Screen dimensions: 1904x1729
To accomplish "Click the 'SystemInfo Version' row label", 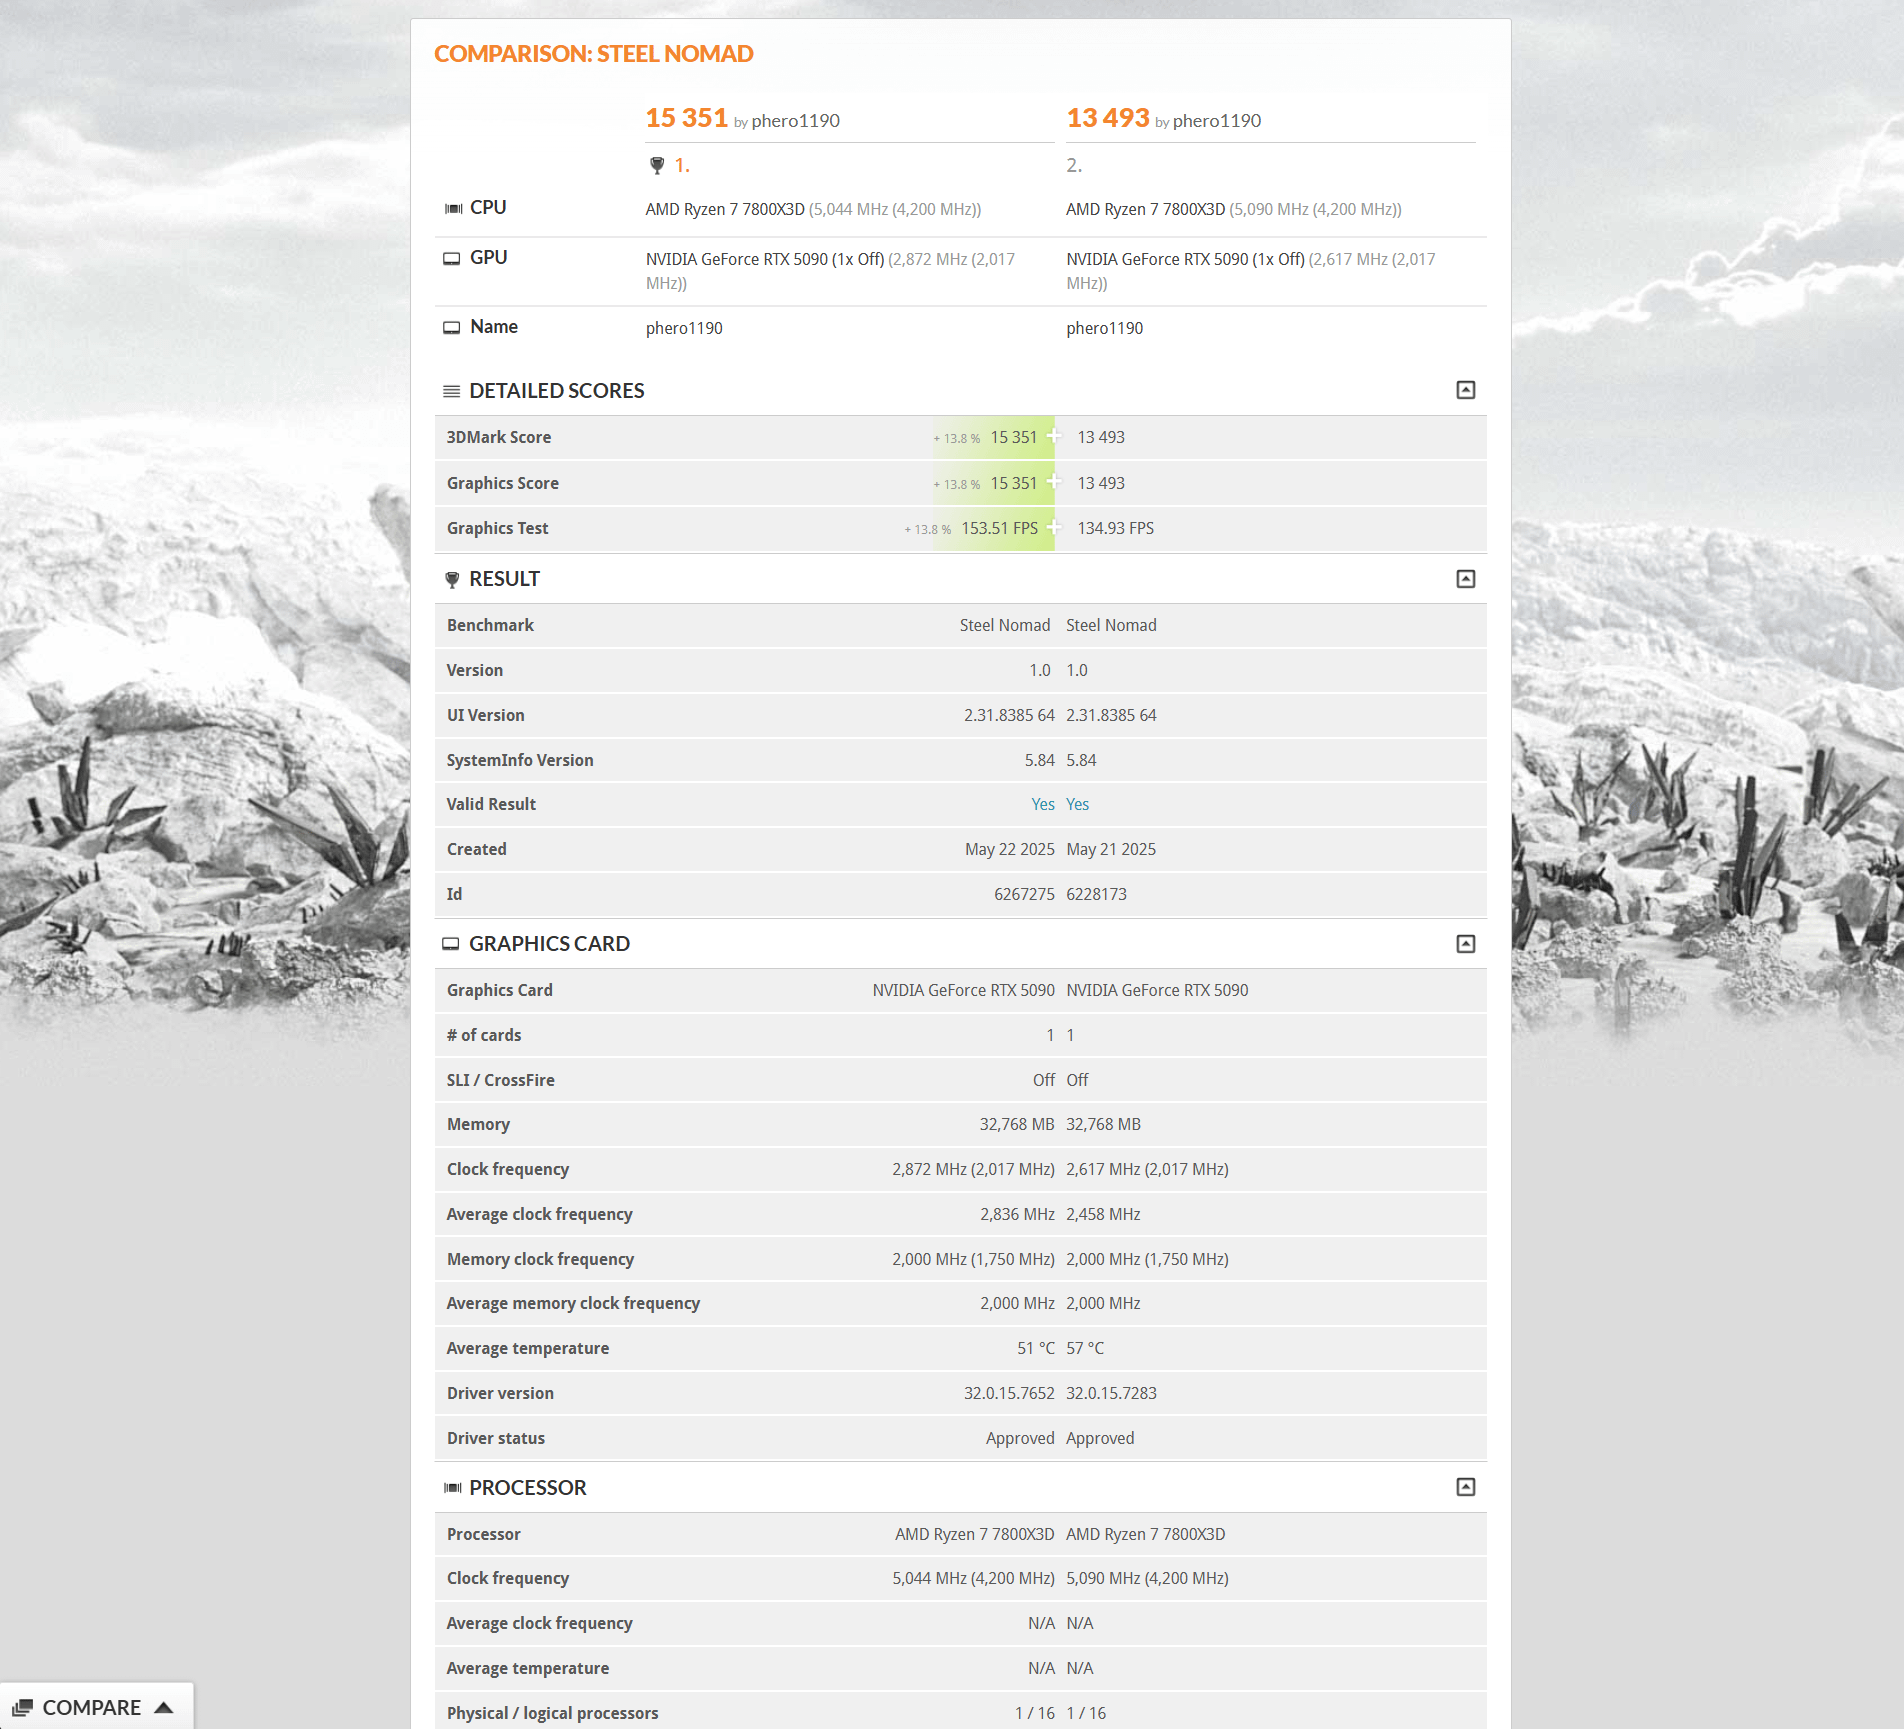I will click(520, 760).
